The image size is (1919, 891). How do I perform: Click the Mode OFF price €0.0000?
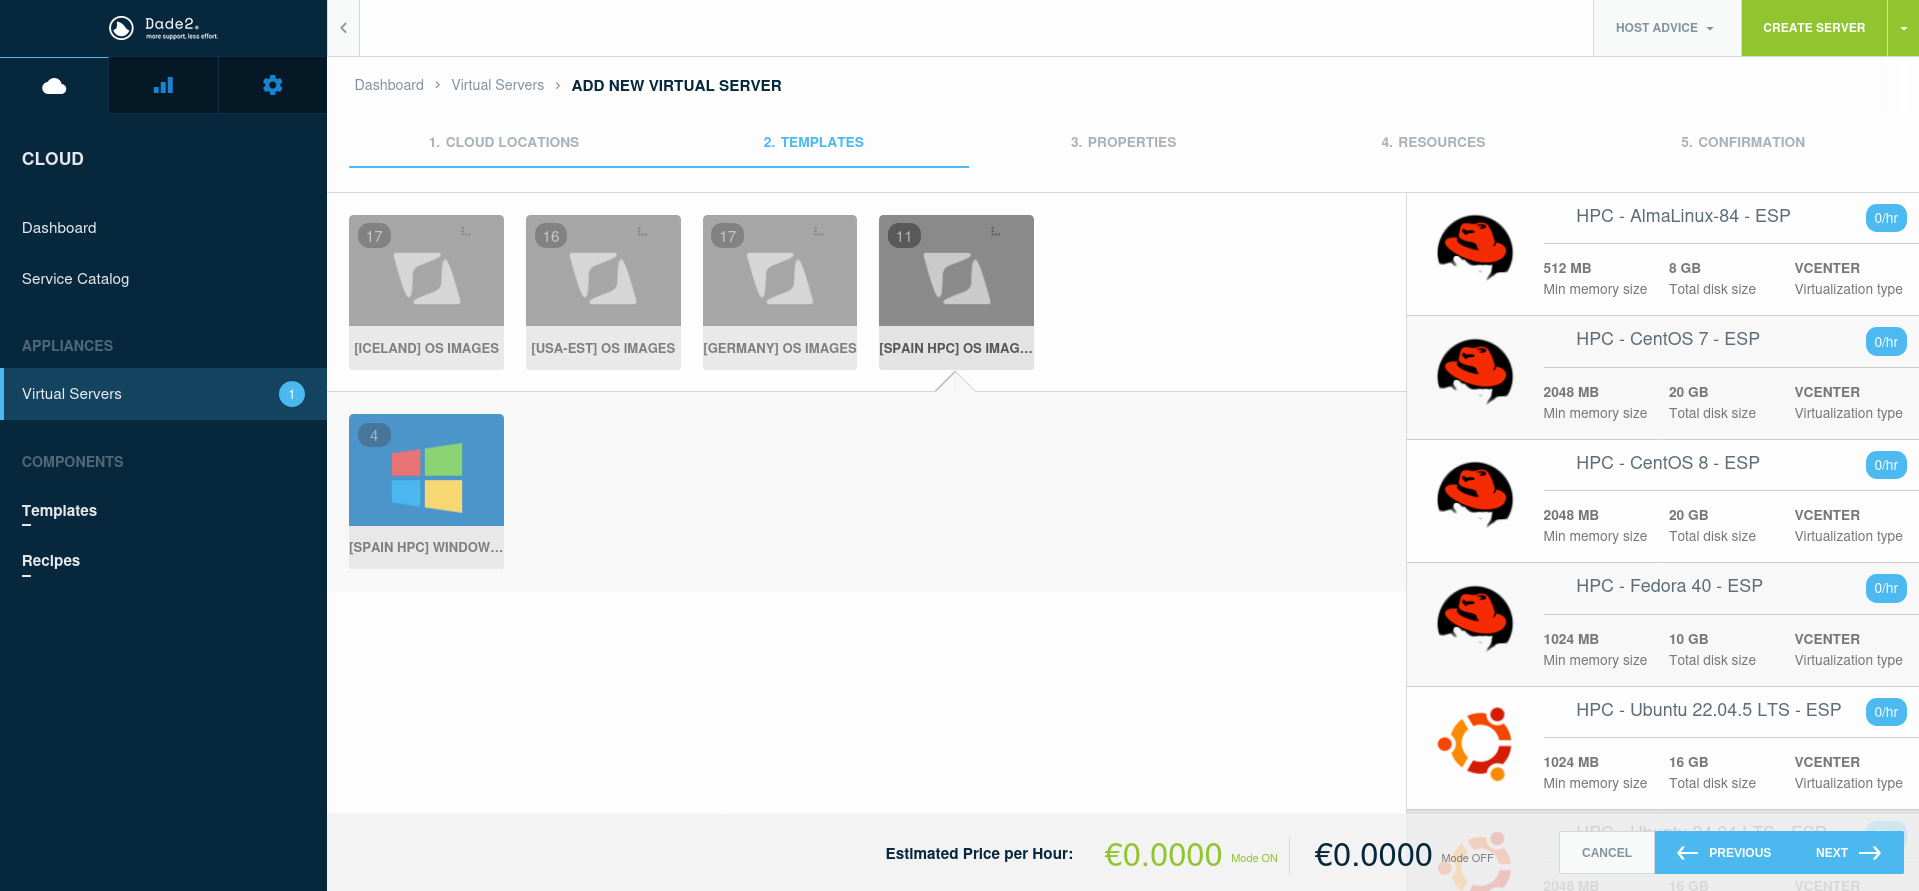pos(1373,855)
